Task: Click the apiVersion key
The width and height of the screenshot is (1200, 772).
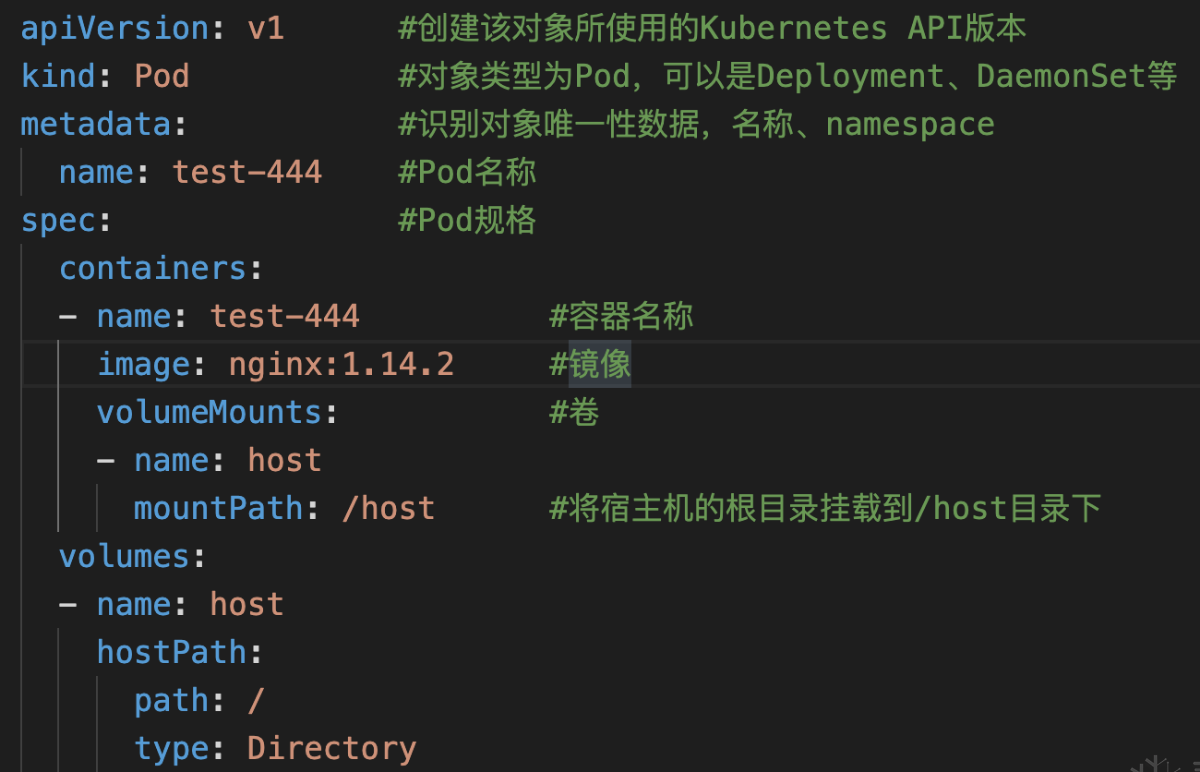Action: (x=114, y=29)
